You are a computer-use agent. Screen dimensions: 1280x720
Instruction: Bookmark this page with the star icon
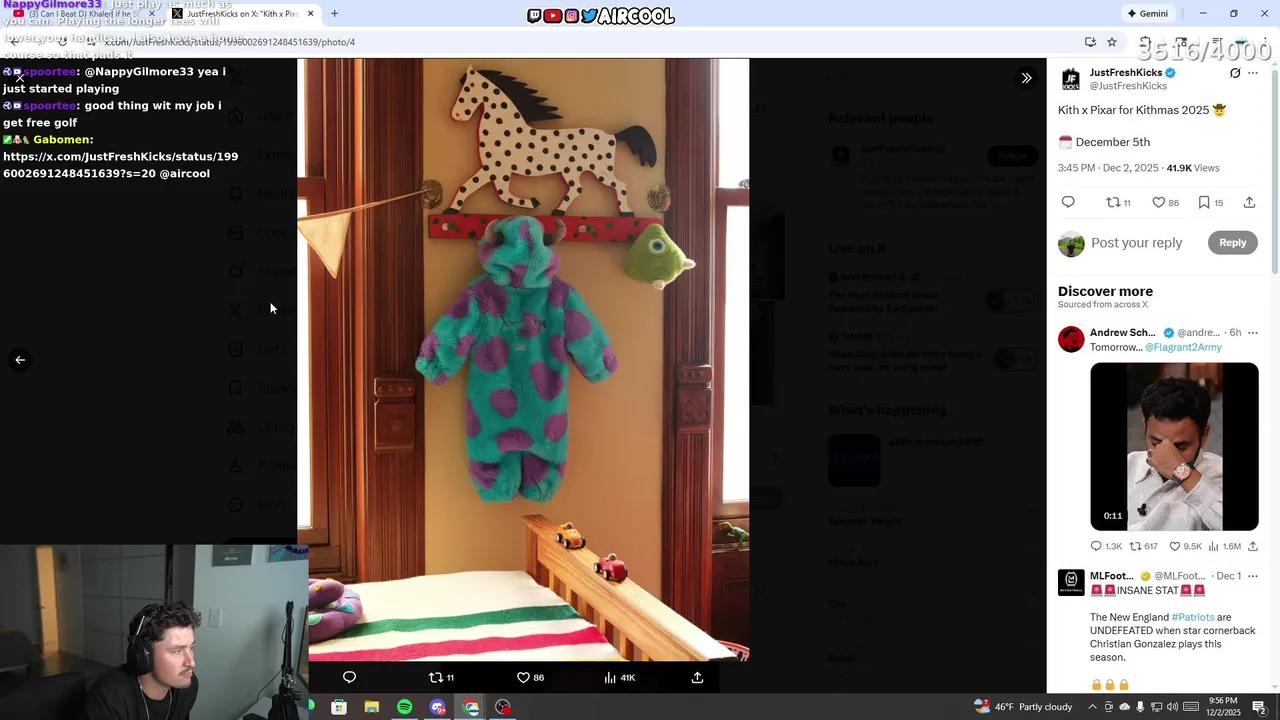1112,42
